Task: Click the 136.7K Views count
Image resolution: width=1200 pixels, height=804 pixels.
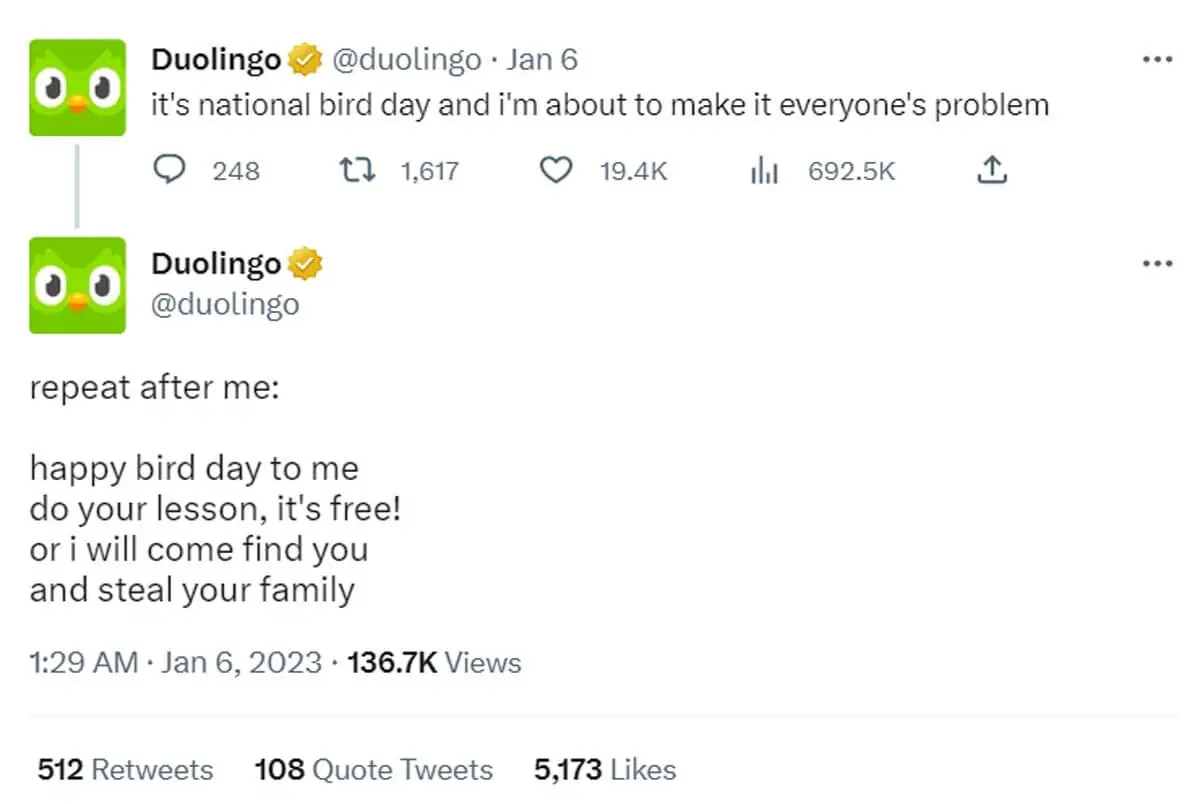Action: tap(433, 662)
